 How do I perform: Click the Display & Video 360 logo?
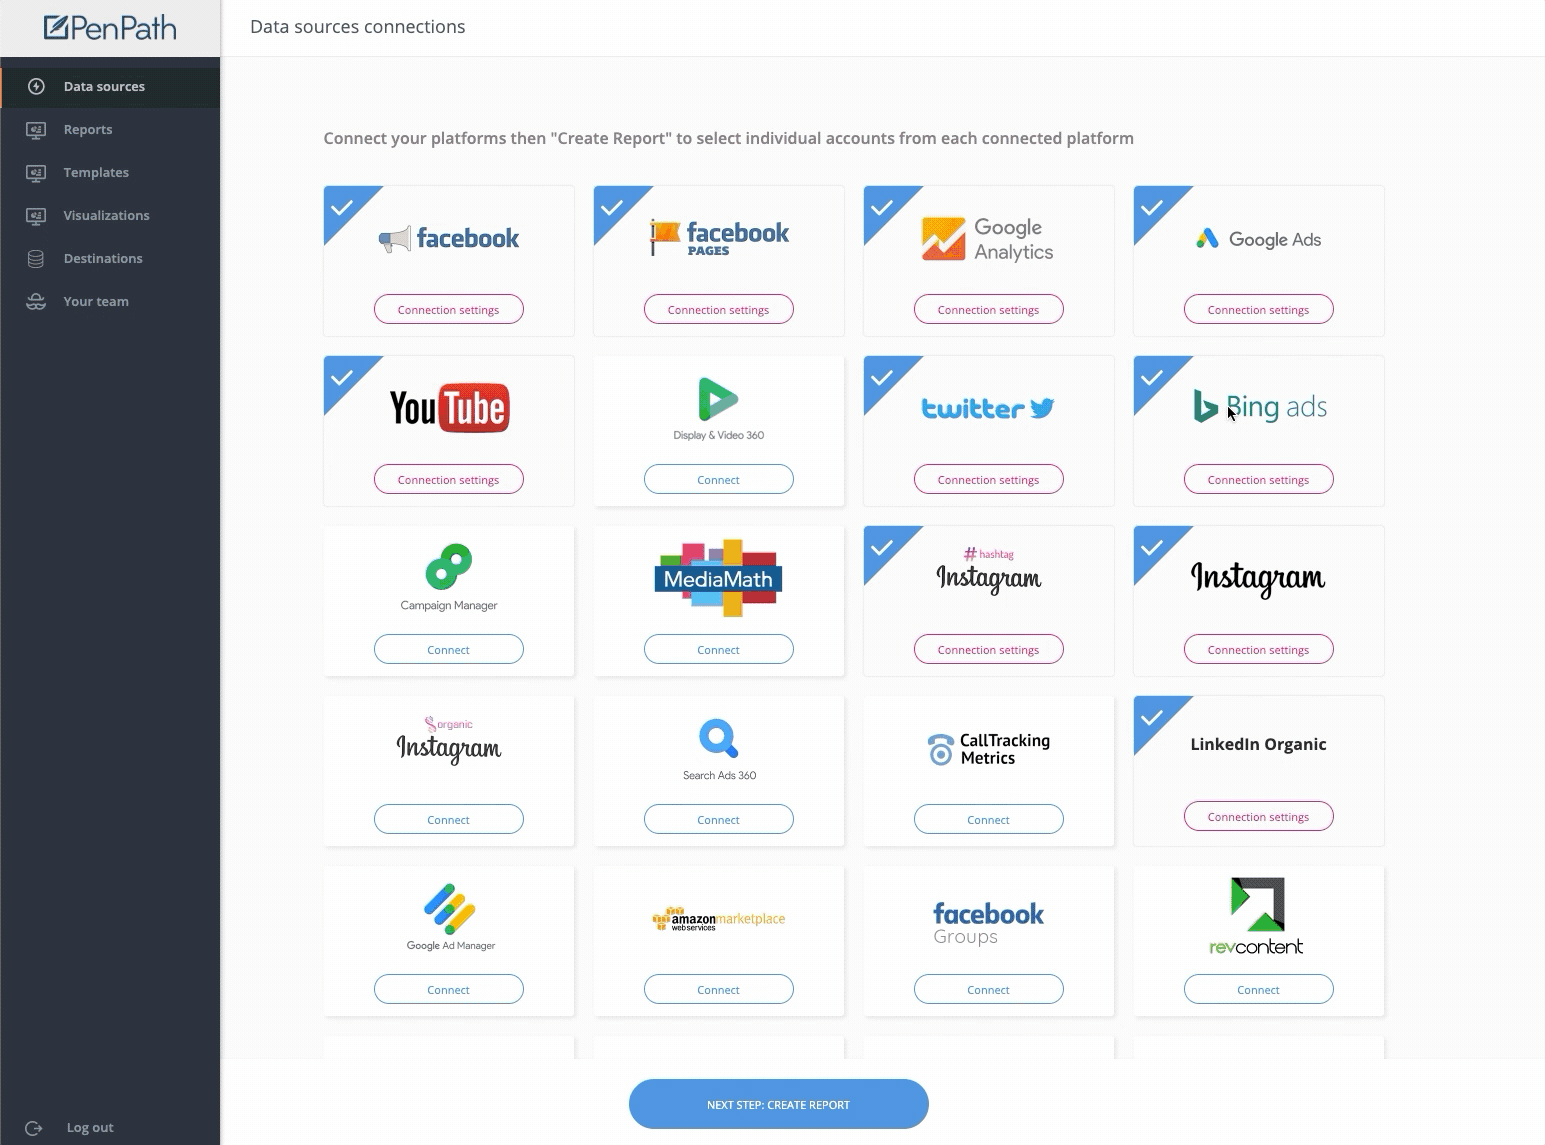(x=719, y=408)
